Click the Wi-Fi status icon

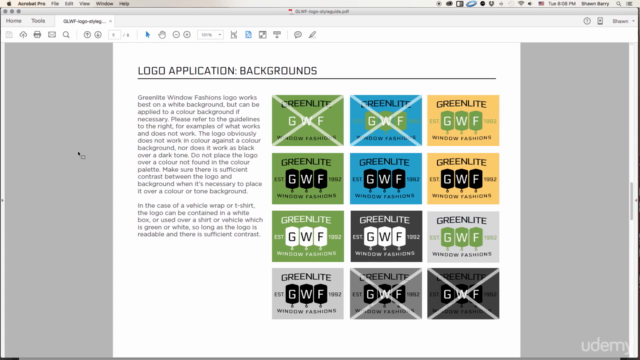(521, 4)
